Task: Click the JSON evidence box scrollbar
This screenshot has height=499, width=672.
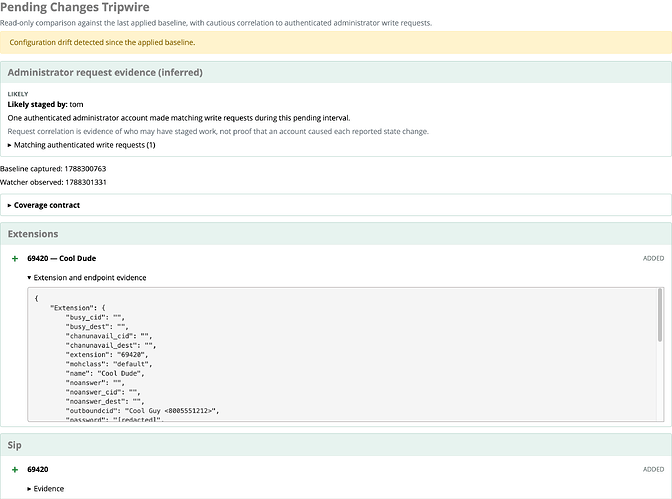Action: 660,315
